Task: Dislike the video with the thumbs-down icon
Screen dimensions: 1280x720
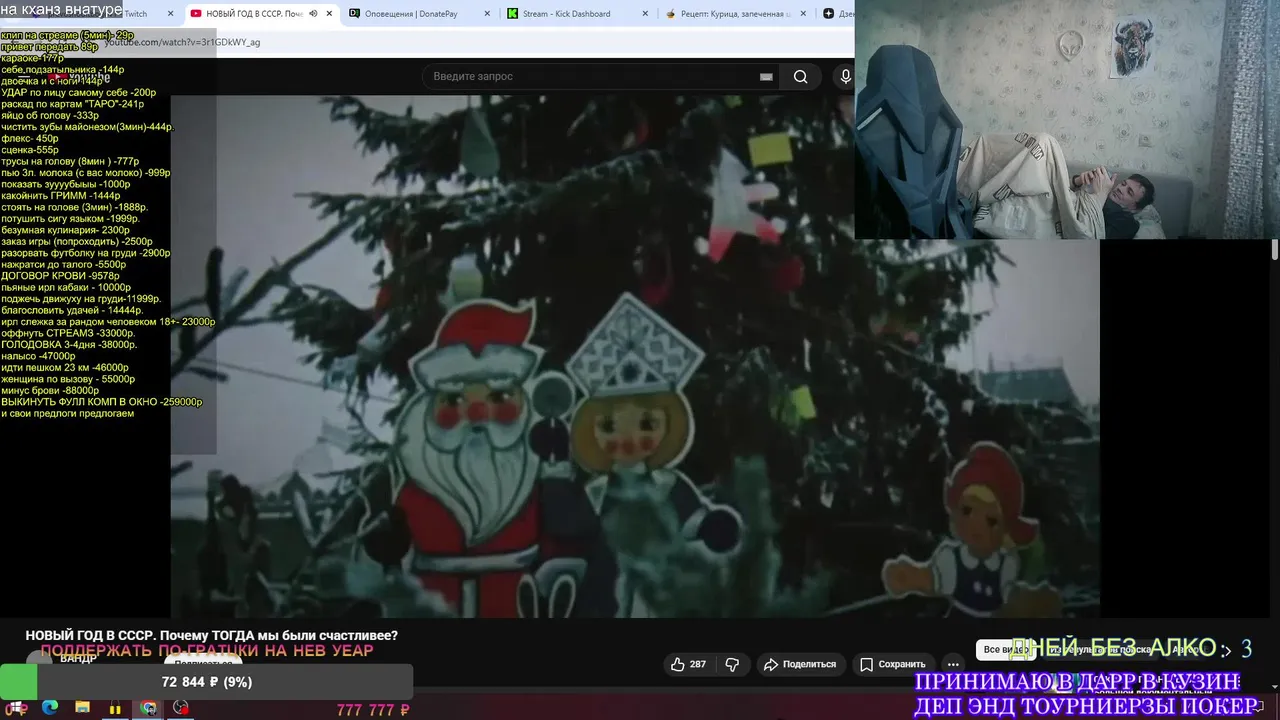Action: 732,664
